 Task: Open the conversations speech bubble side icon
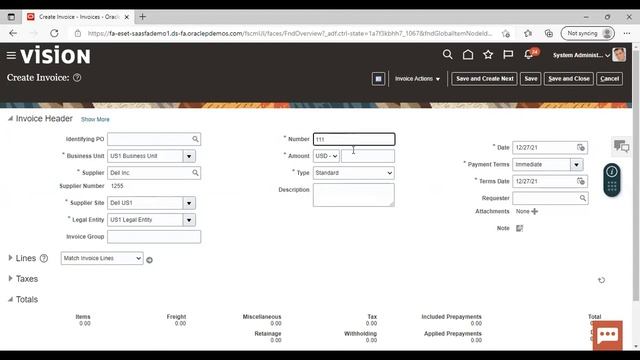[621, 146]
